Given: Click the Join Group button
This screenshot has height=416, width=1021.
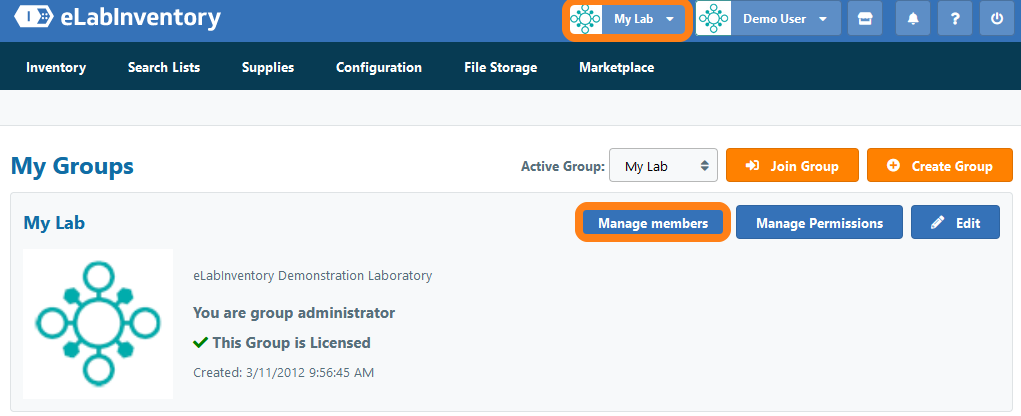Looking at the screenshot, I should pos(792,166).
